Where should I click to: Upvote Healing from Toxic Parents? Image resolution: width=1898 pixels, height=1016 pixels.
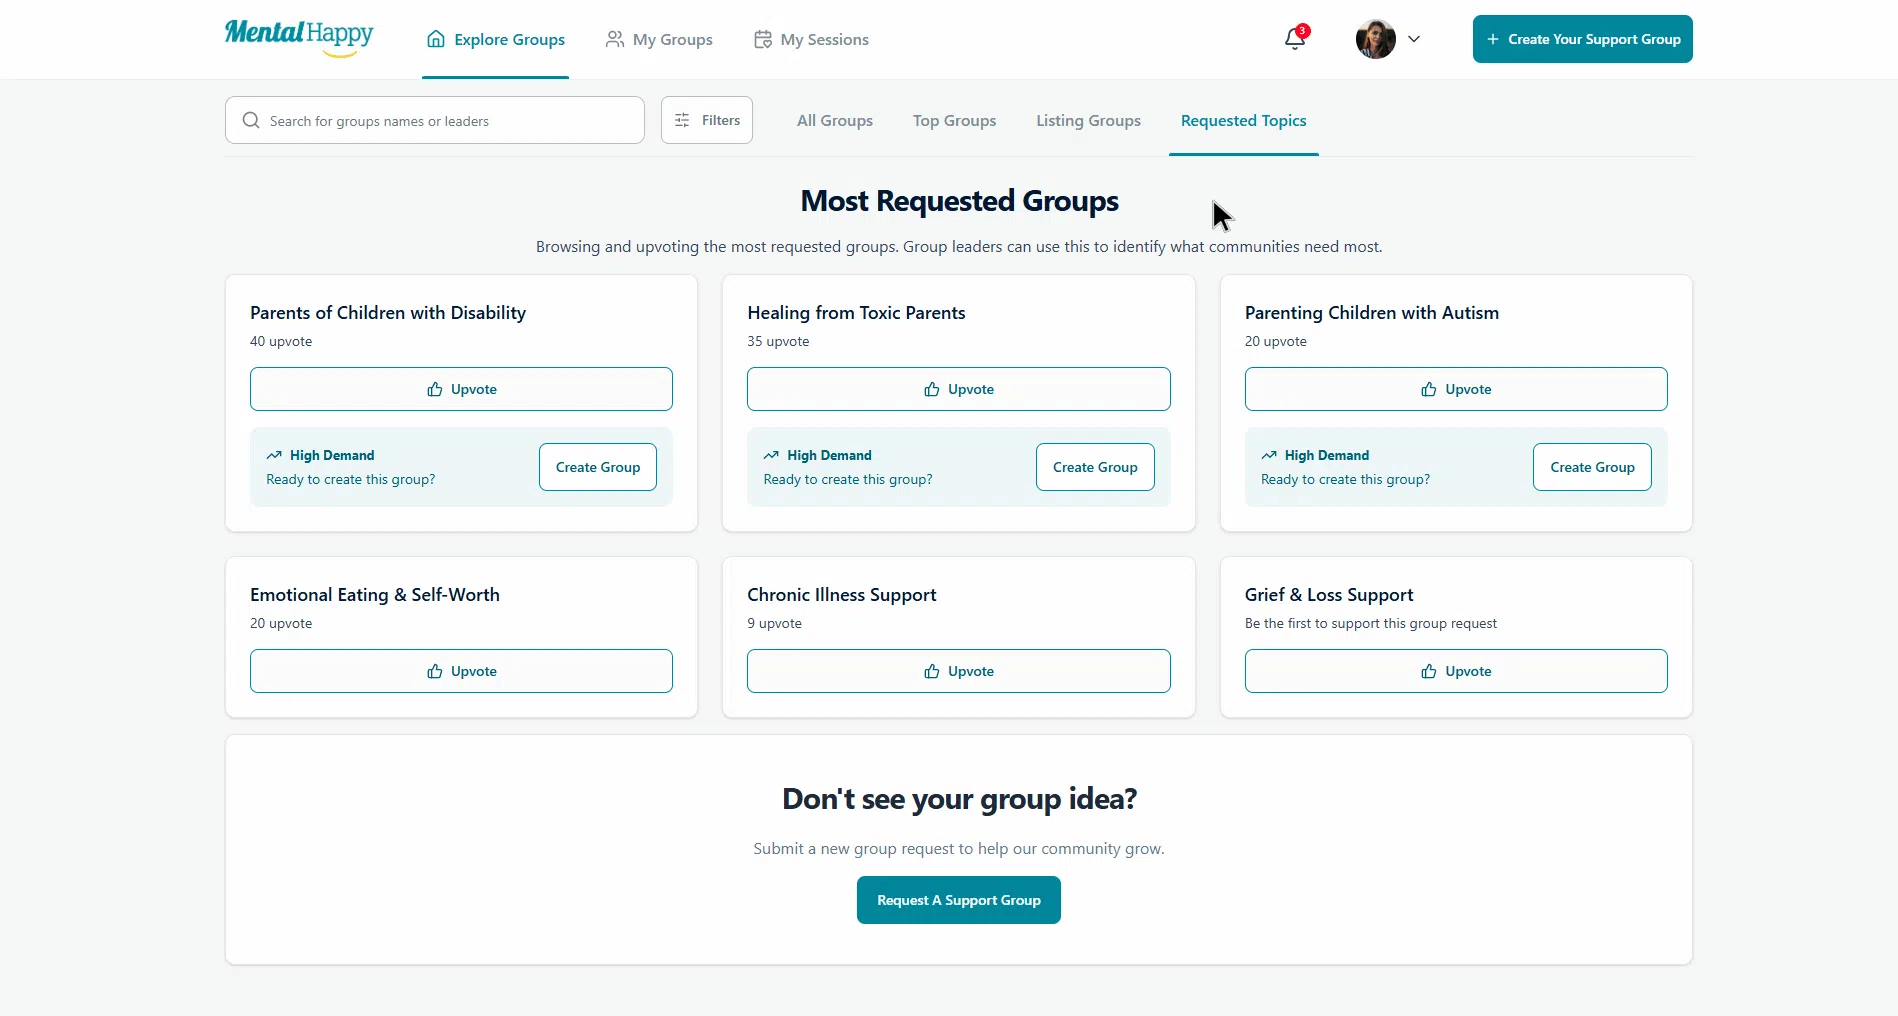tap(958, 389)
